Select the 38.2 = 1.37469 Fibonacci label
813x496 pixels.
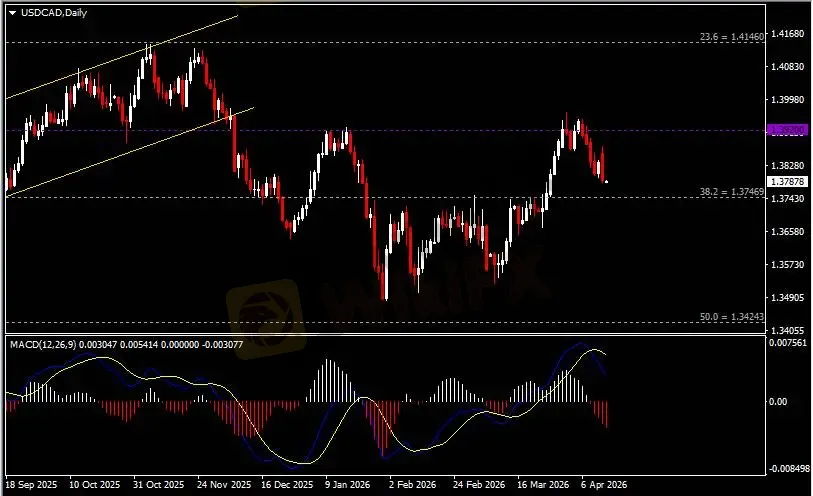pos(732,192)
